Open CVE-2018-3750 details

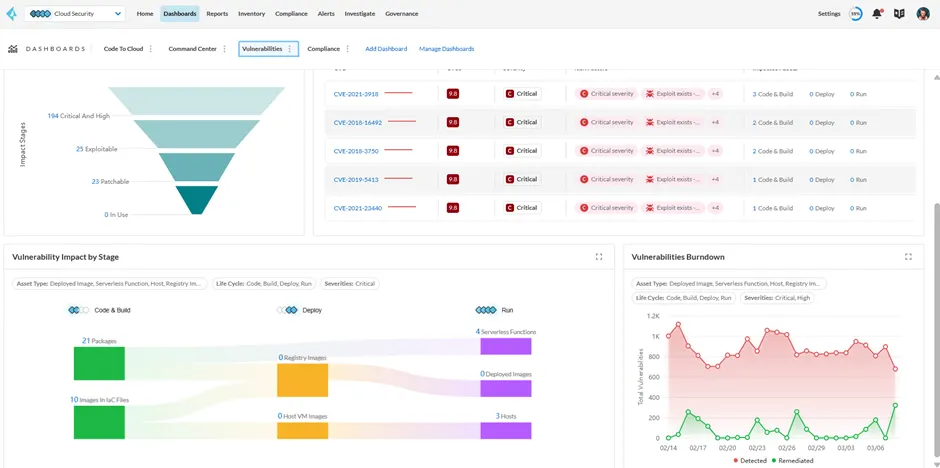[x=356, y=151]
